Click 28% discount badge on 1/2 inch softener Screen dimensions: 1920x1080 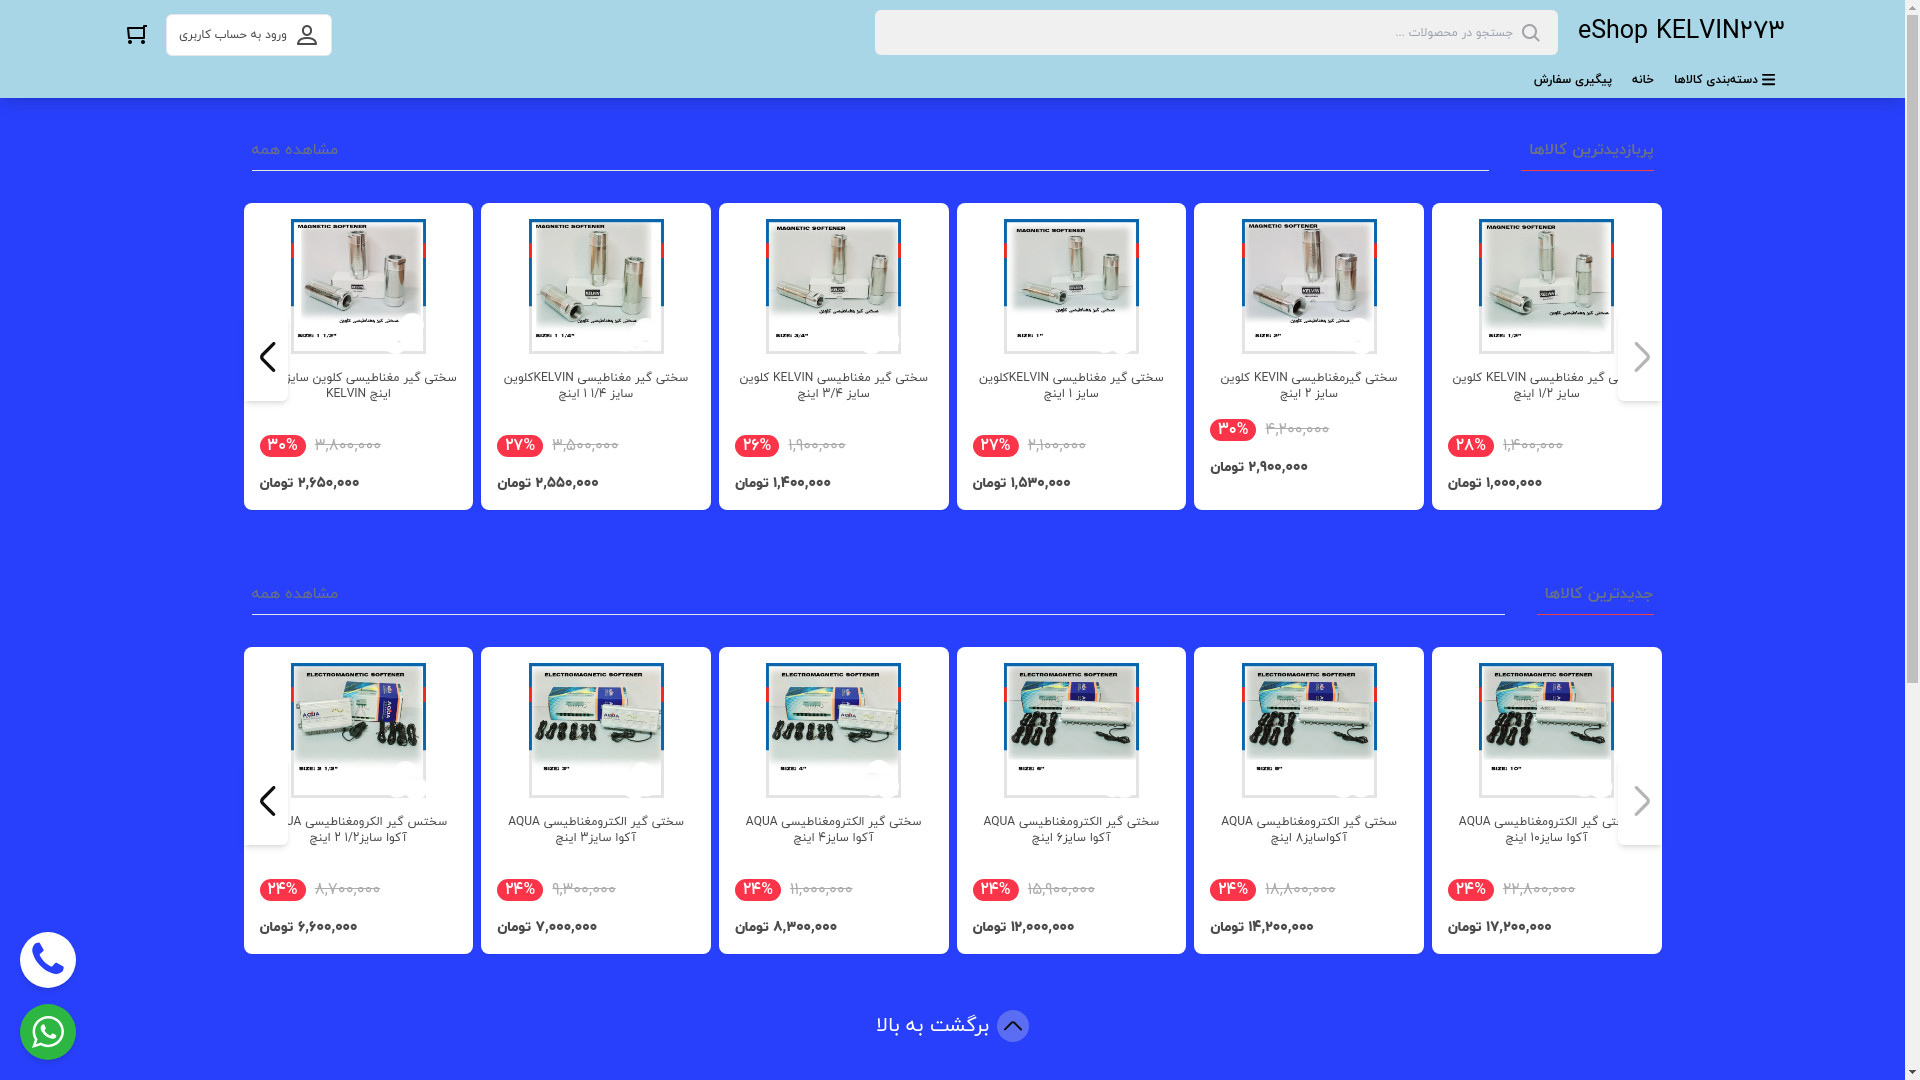click(x=1471, y=446)
